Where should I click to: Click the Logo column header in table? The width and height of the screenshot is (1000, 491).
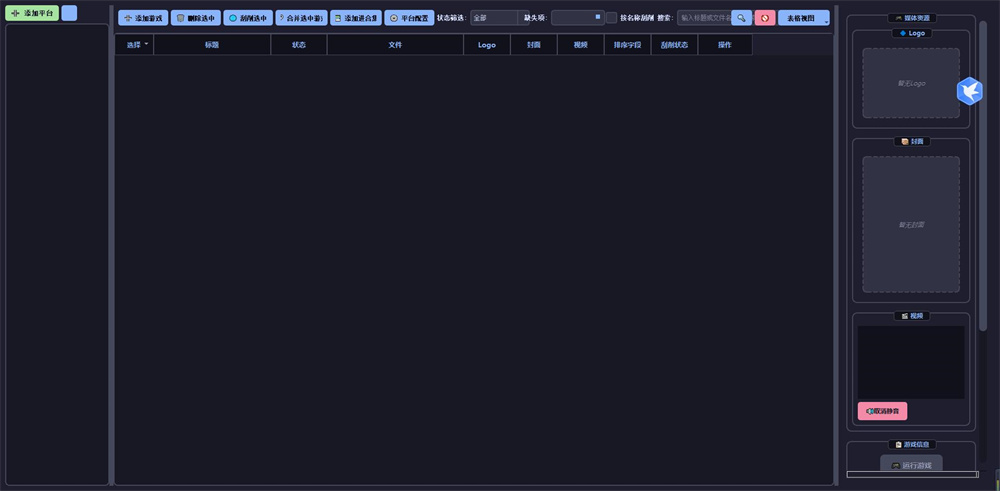(487, 45)
